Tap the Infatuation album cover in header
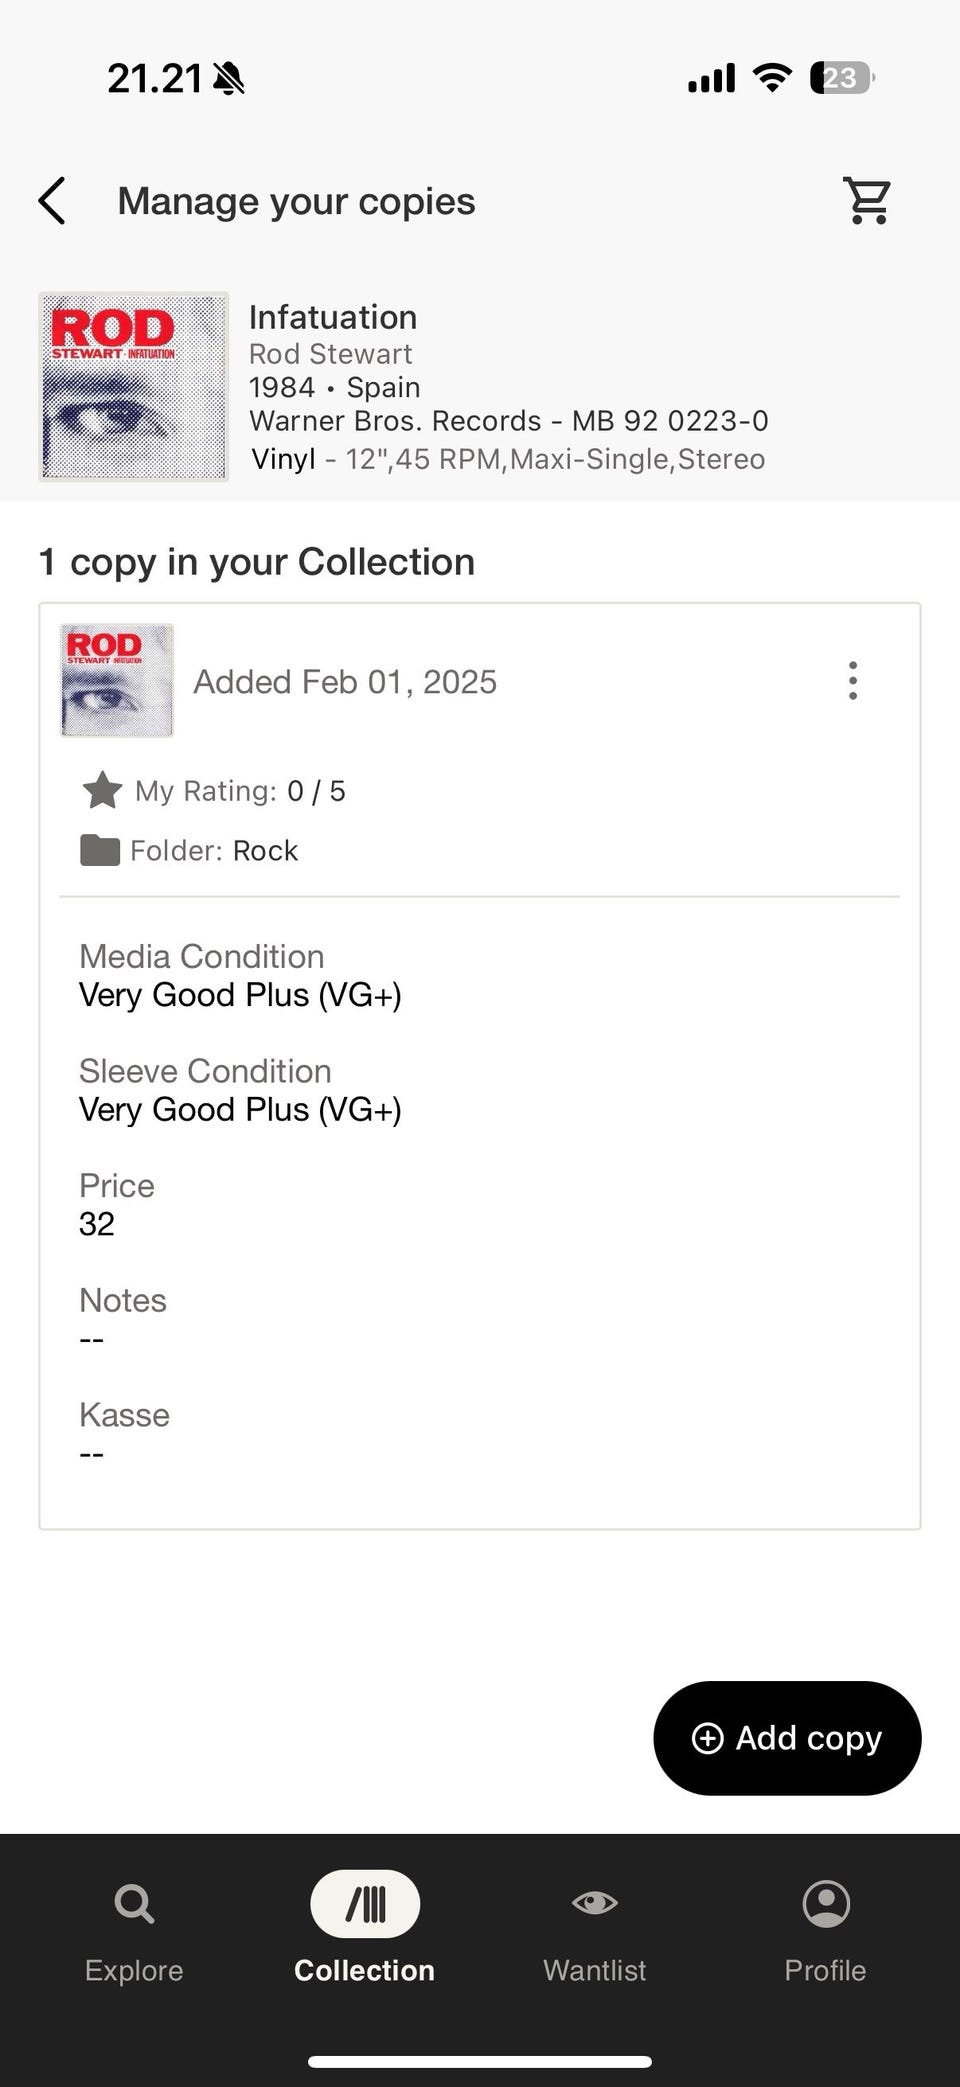 134,386
